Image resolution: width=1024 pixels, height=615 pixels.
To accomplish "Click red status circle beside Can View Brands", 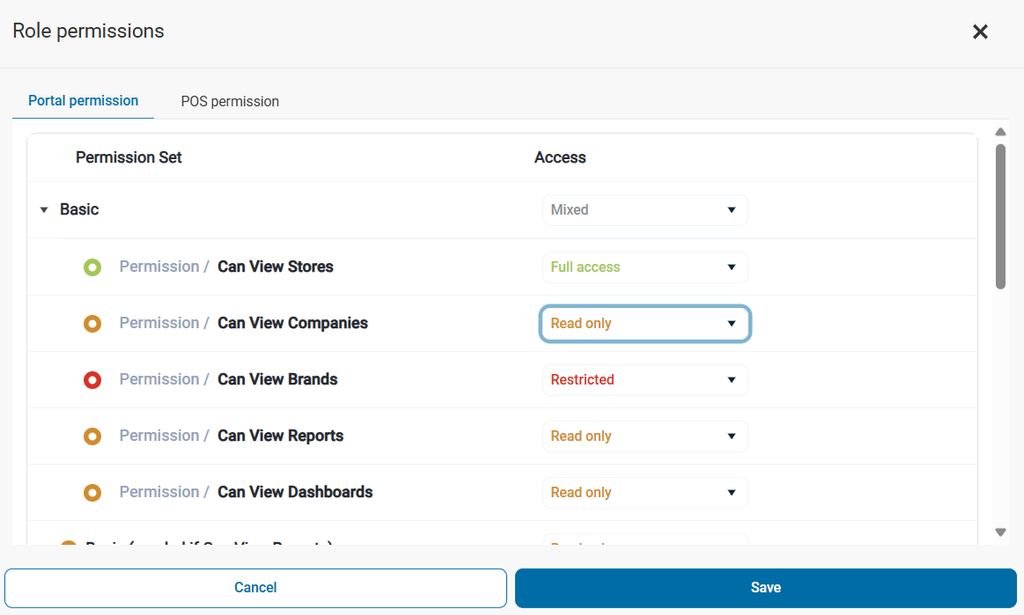I will point(92,380).
